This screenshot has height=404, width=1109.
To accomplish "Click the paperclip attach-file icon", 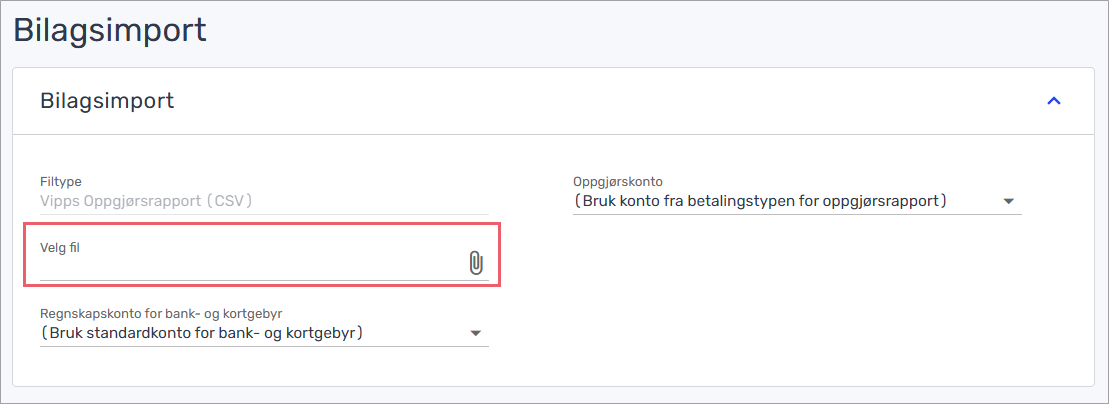I will coord(476,263).
